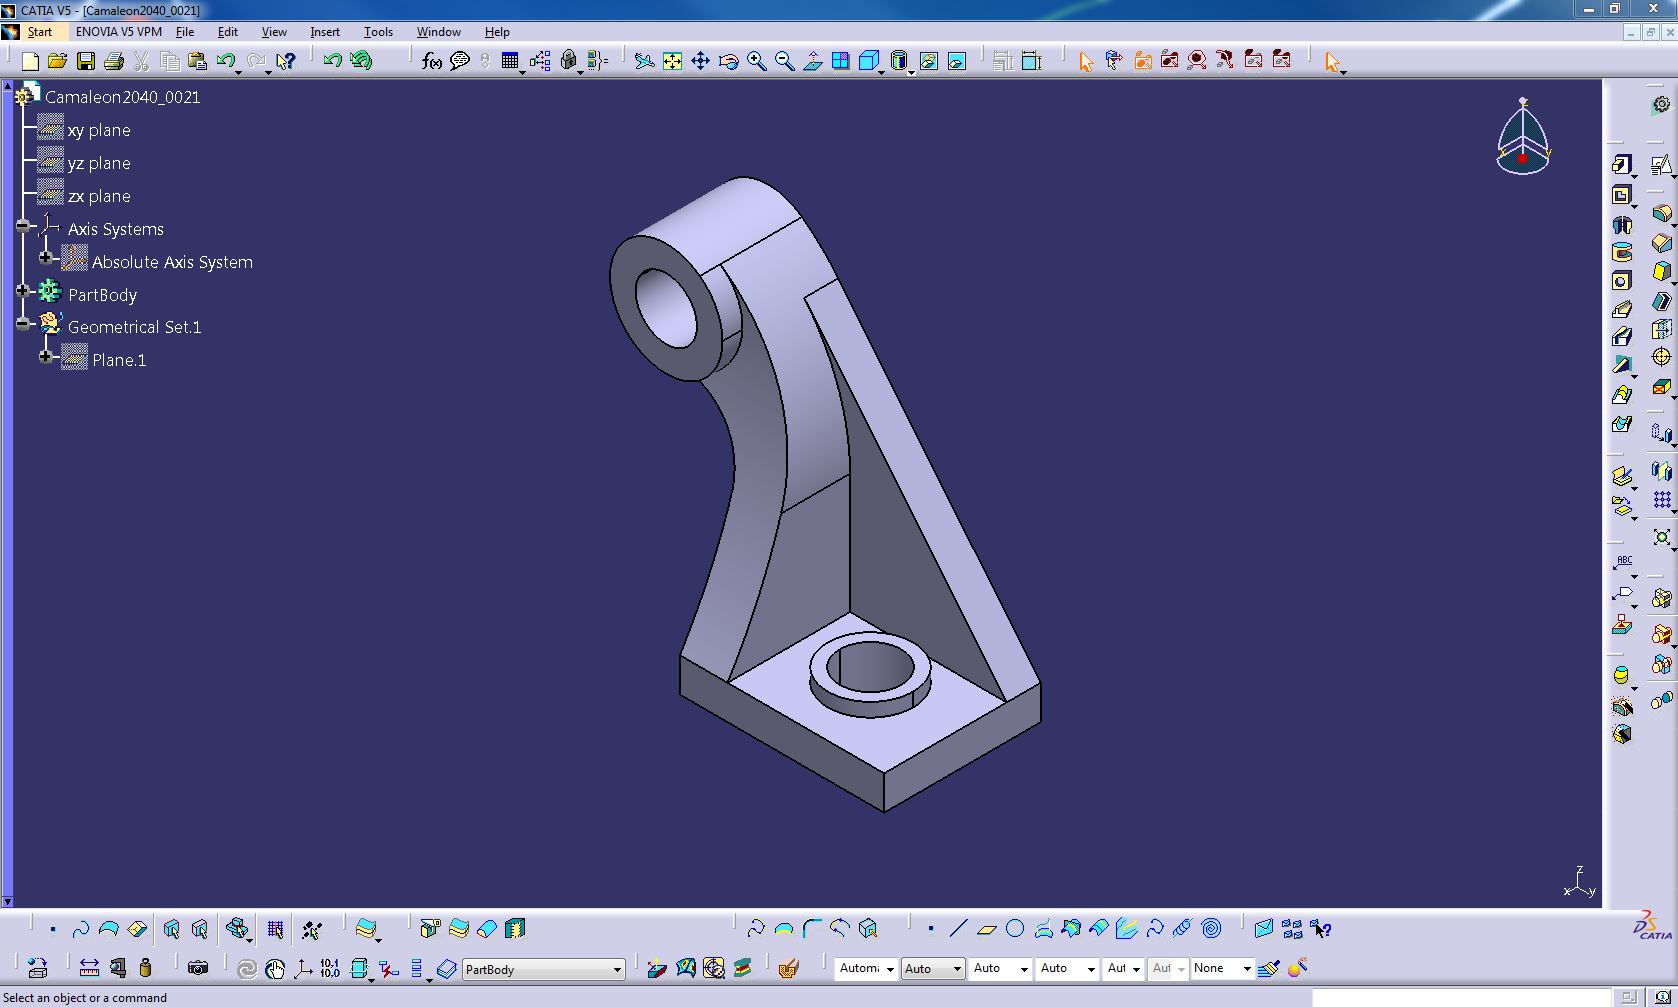Click the Undo arrow icon
The image size is (1678, 1007).
[x=225, y=61]
